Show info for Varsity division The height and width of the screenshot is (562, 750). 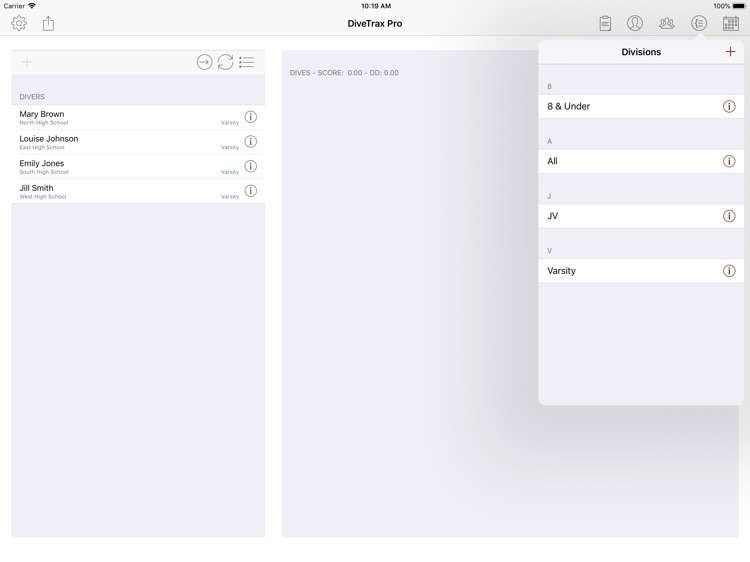pyautogui.click(x=729, y=271)
